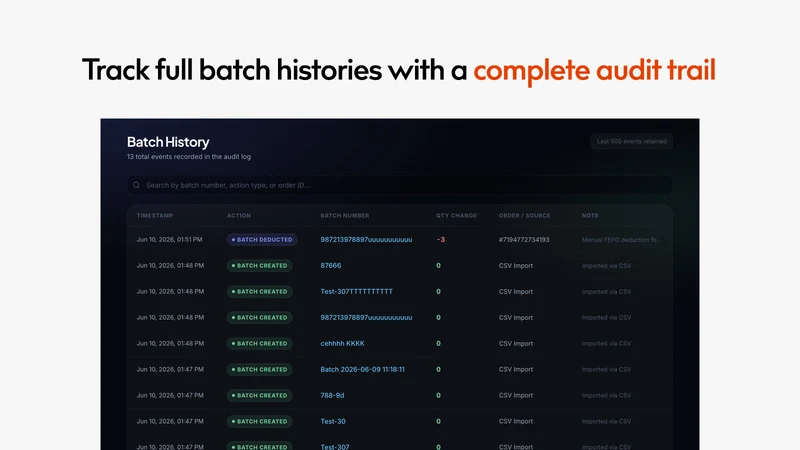Viewport: 800px width, 450px height.
Task: Click the BATCH CREATED badge for Test-30
Action: click(x=260, y=421)
